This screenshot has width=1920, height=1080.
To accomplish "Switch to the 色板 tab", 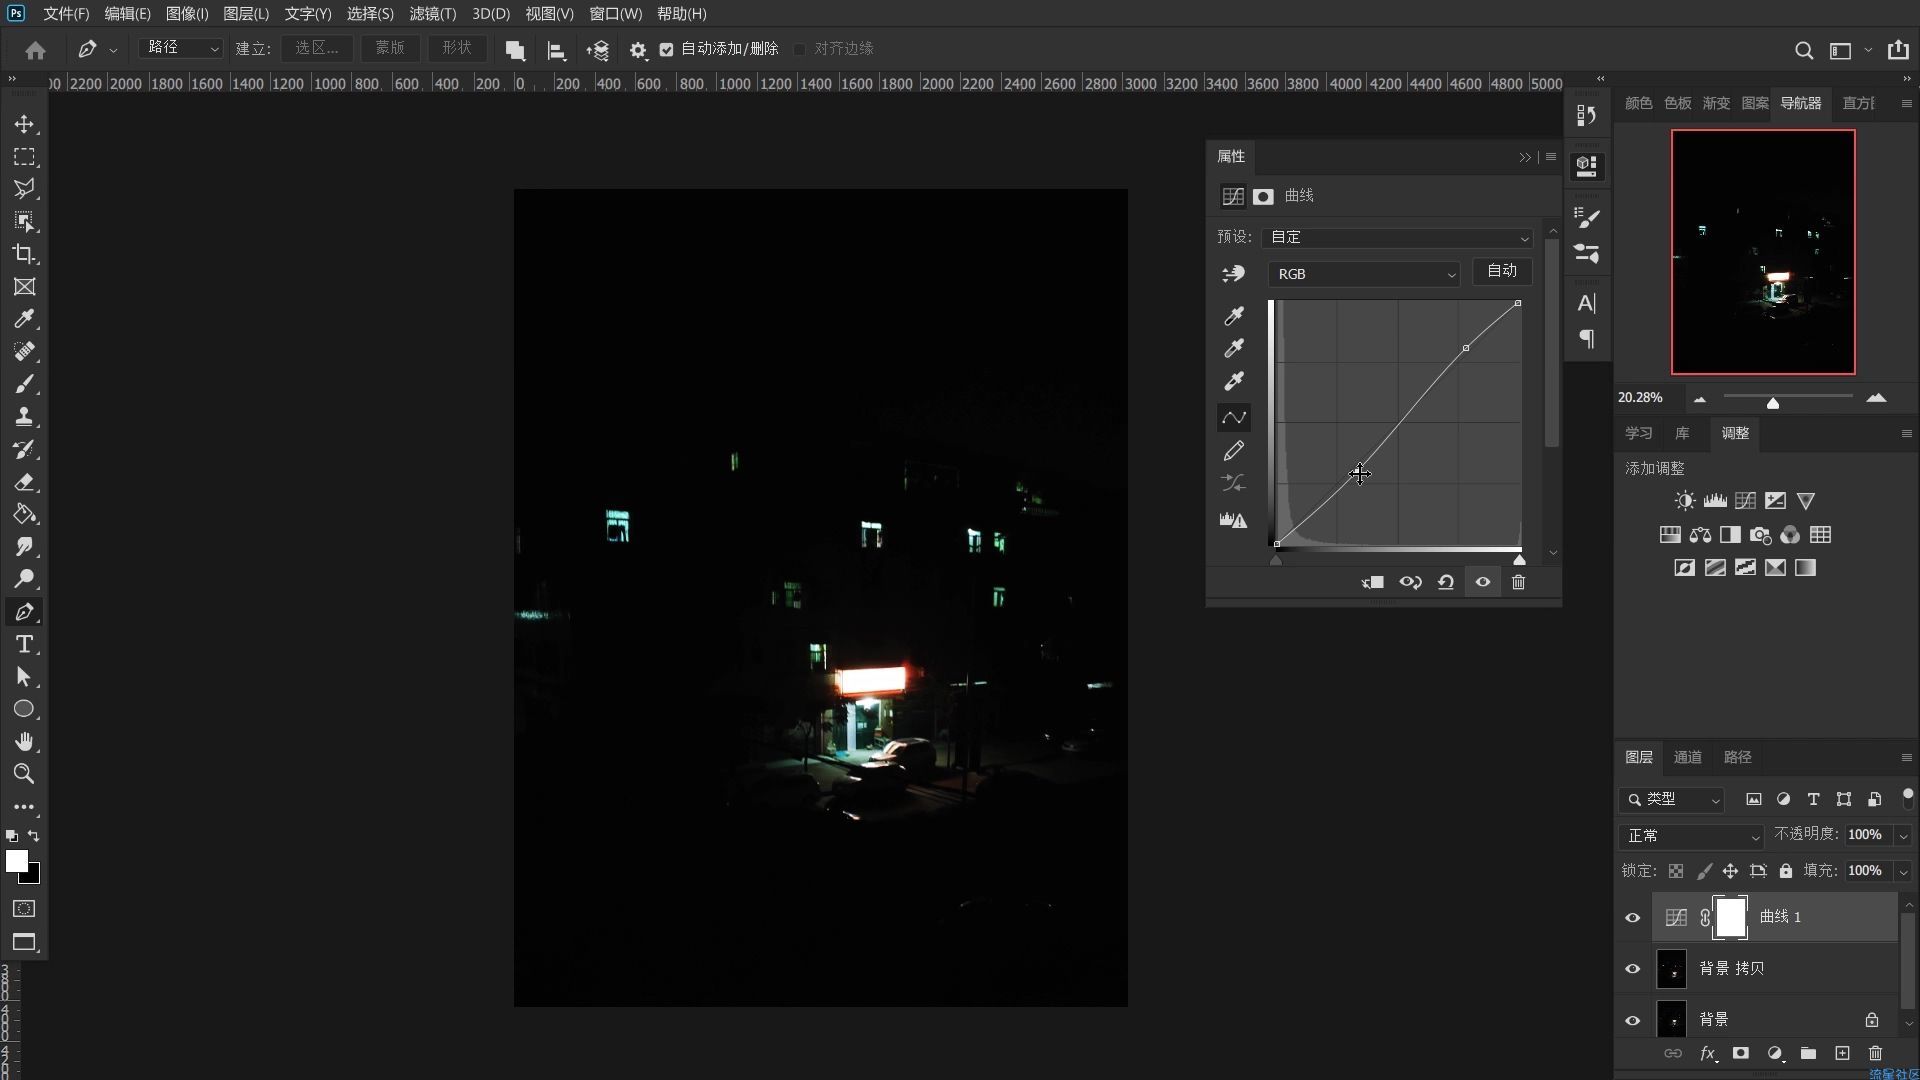I will click(x=1677, y=103).
